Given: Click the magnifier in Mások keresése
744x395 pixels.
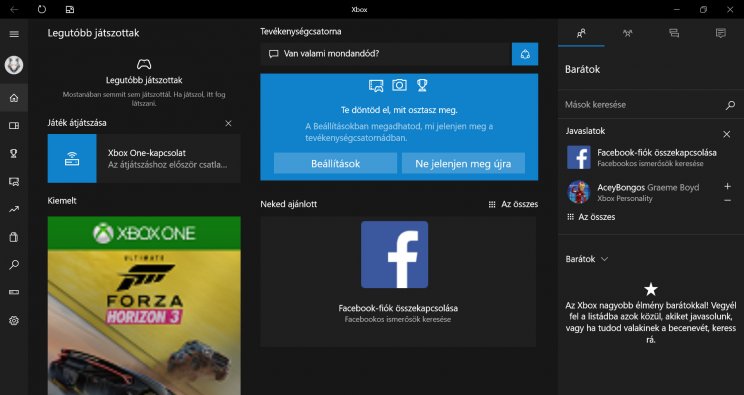Looking at the screenshot, I should [730, 105].
